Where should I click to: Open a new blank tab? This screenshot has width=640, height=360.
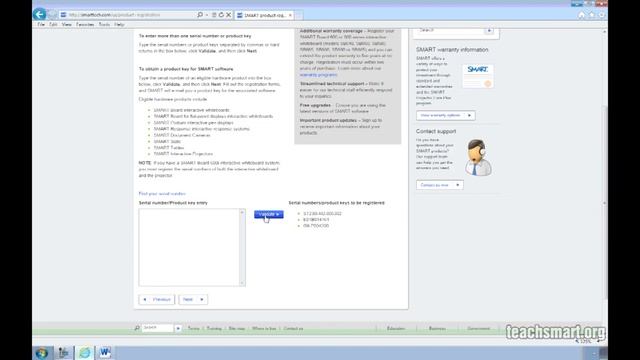click(299, 15)
